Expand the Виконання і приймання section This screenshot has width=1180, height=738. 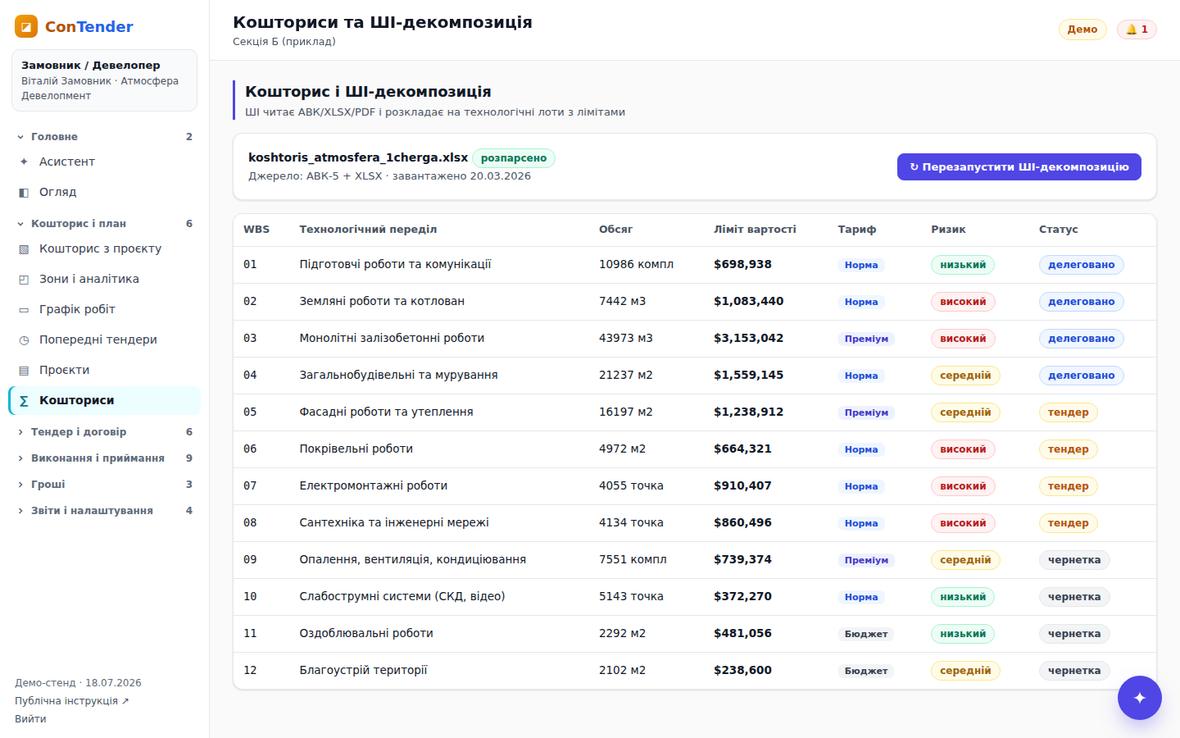pos(105,458)
